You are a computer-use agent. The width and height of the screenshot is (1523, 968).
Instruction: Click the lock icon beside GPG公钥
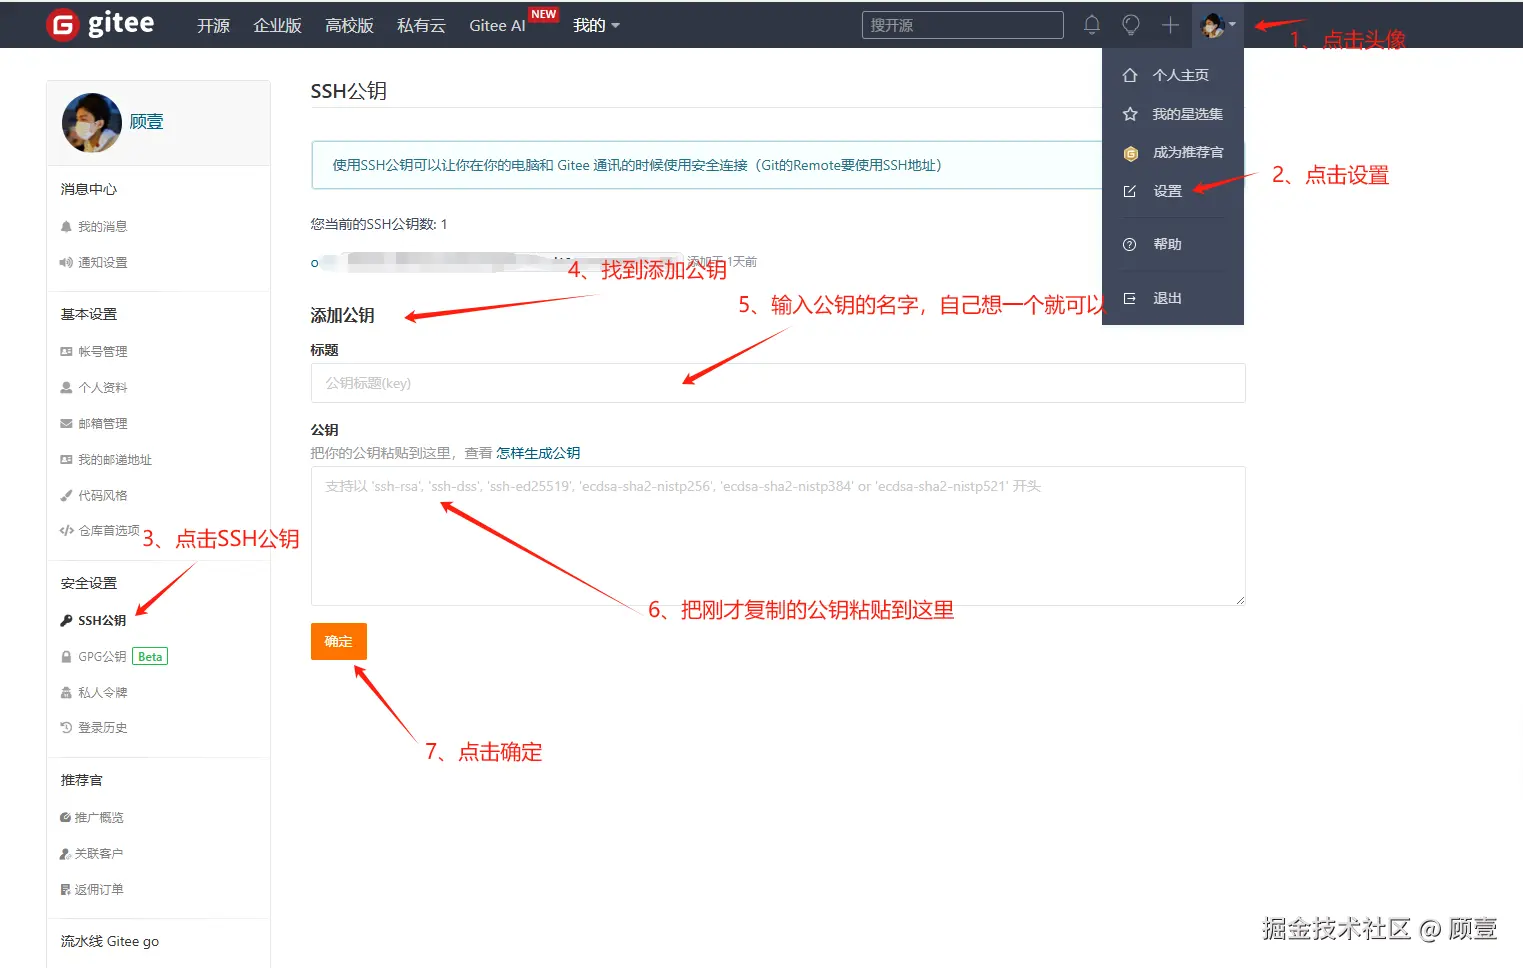[x=66, y=657]
